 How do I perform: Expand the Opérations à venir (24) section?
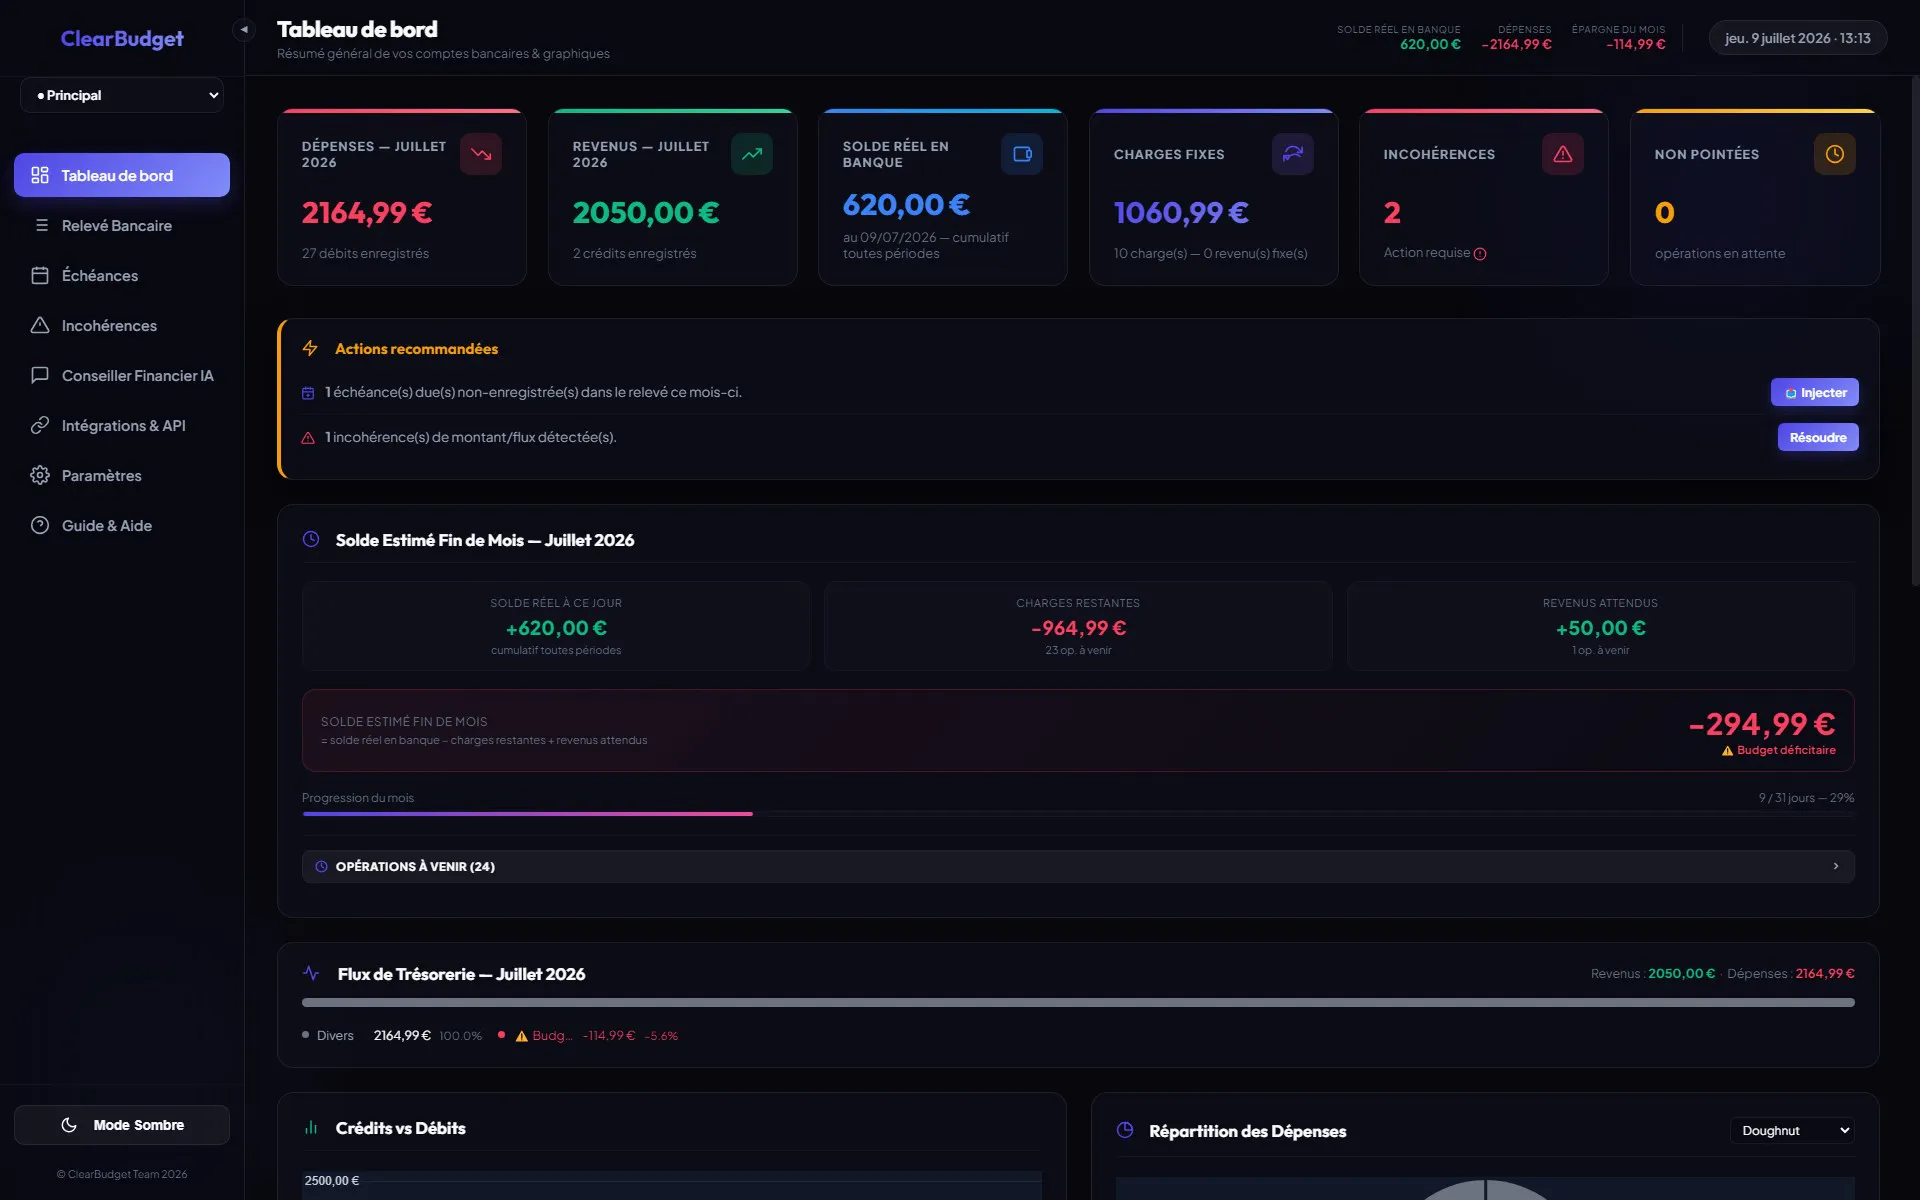click(1078, 866)
